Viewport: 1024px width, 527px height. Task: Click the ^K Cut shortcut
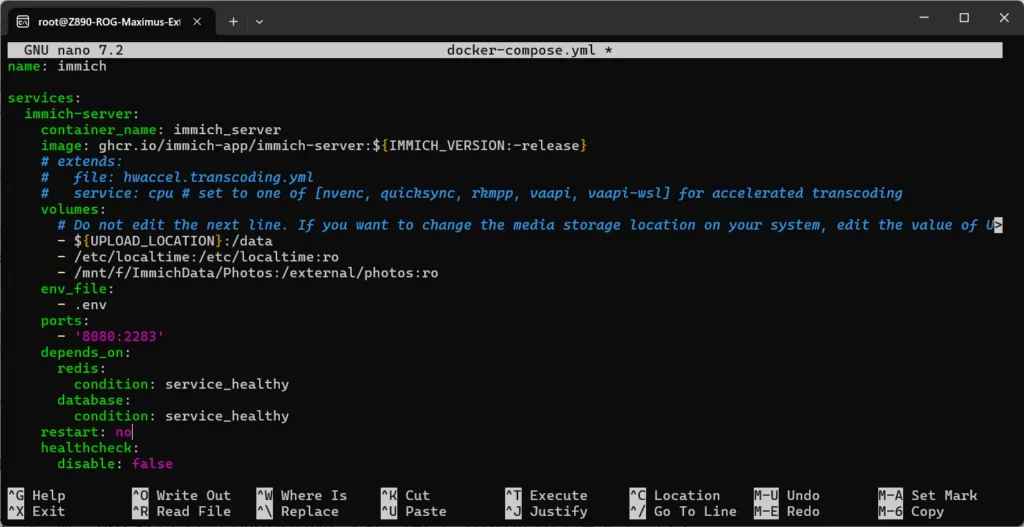coord(406,496)
